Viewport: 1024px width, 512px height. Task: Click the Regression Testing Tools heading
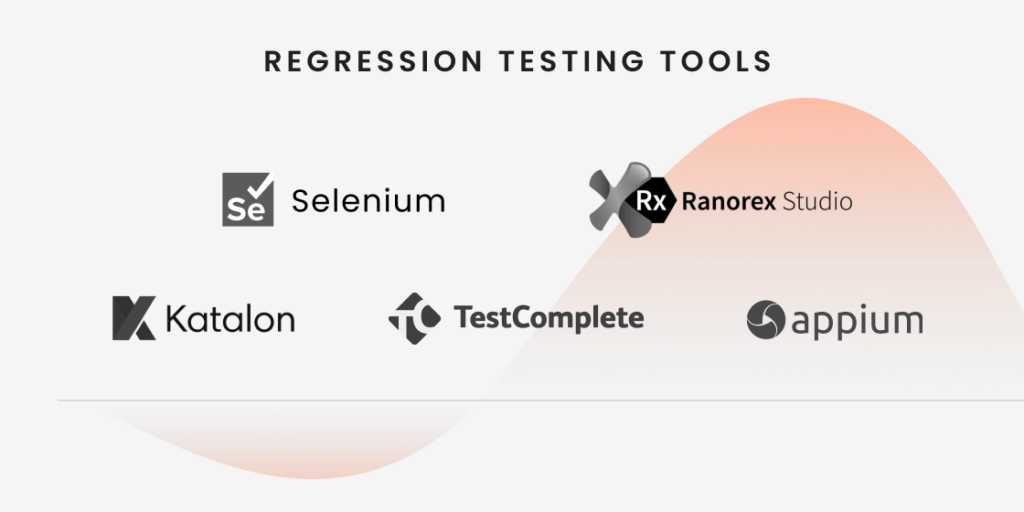pos(518,61)
